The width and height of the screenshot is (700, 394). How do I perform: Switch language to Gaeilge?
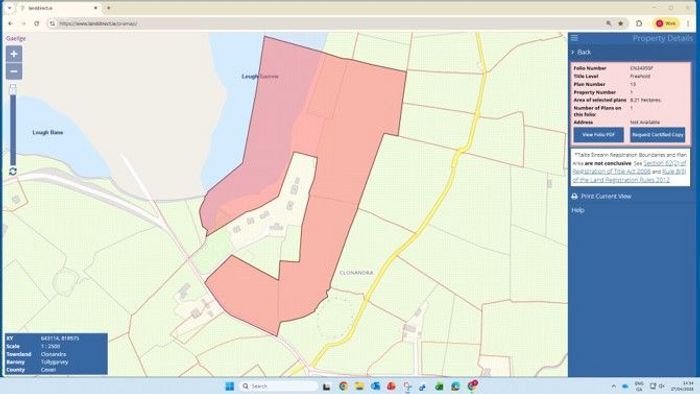(16, 39)
